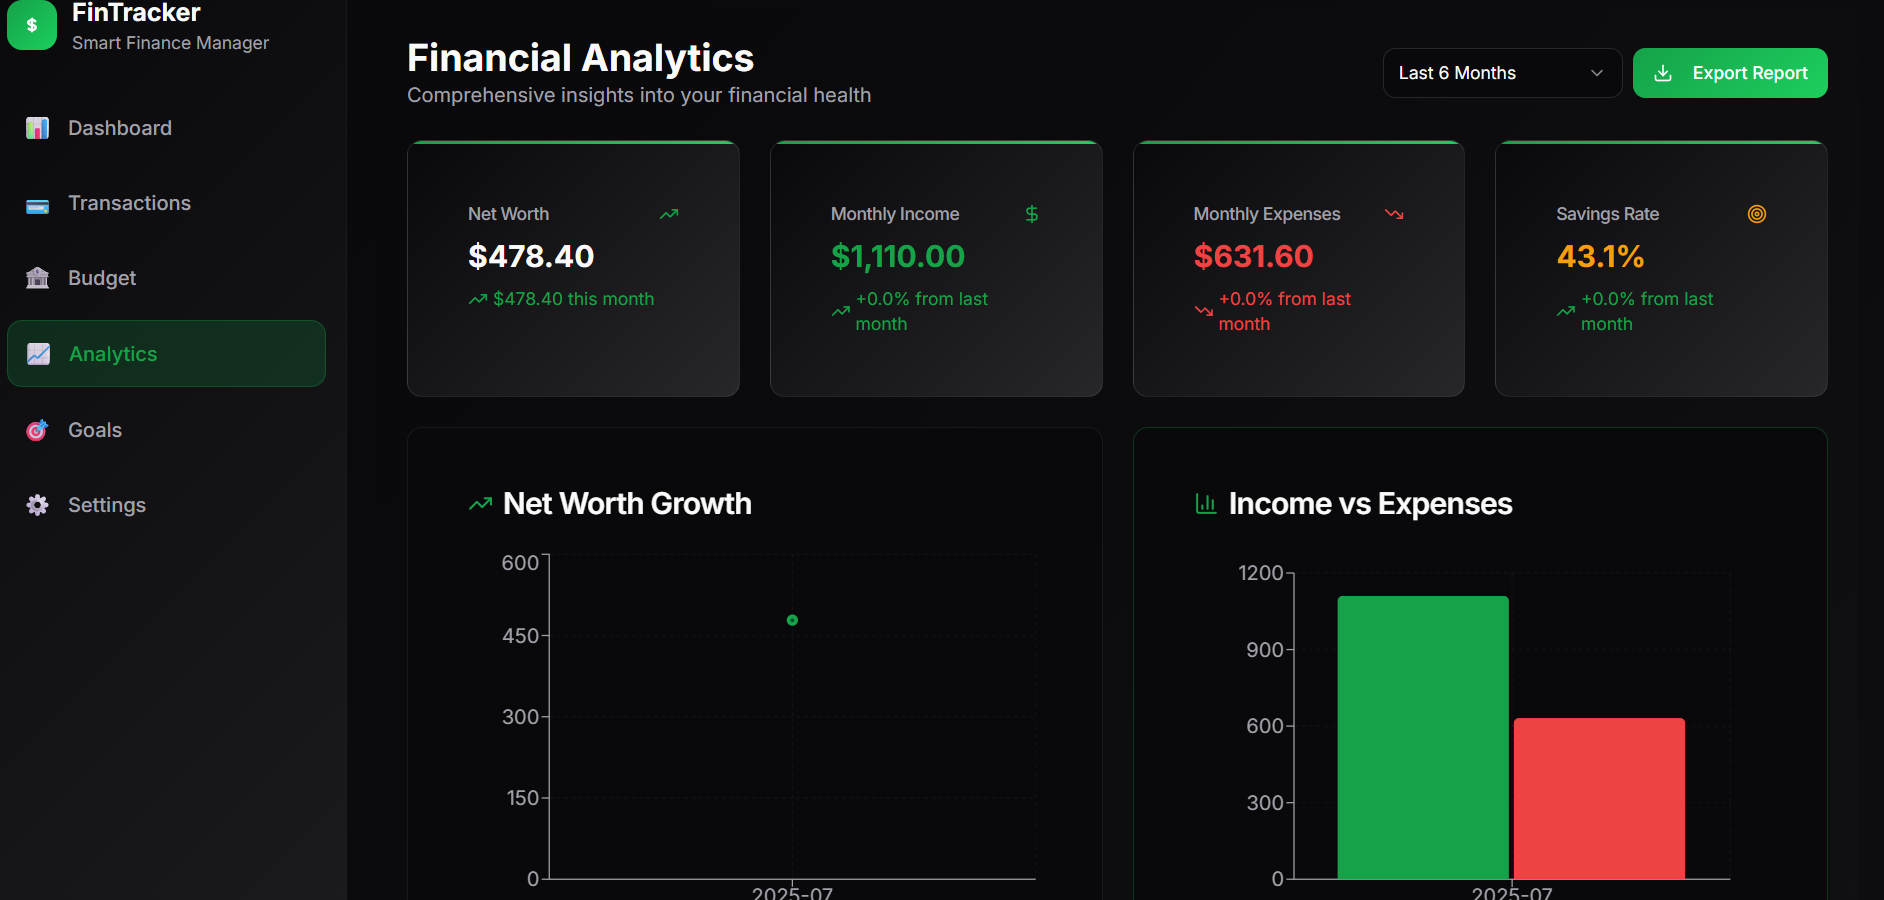Screen dimensions: 1884x900
Task: Click the Transactions card icon
Action: (37, 203)
